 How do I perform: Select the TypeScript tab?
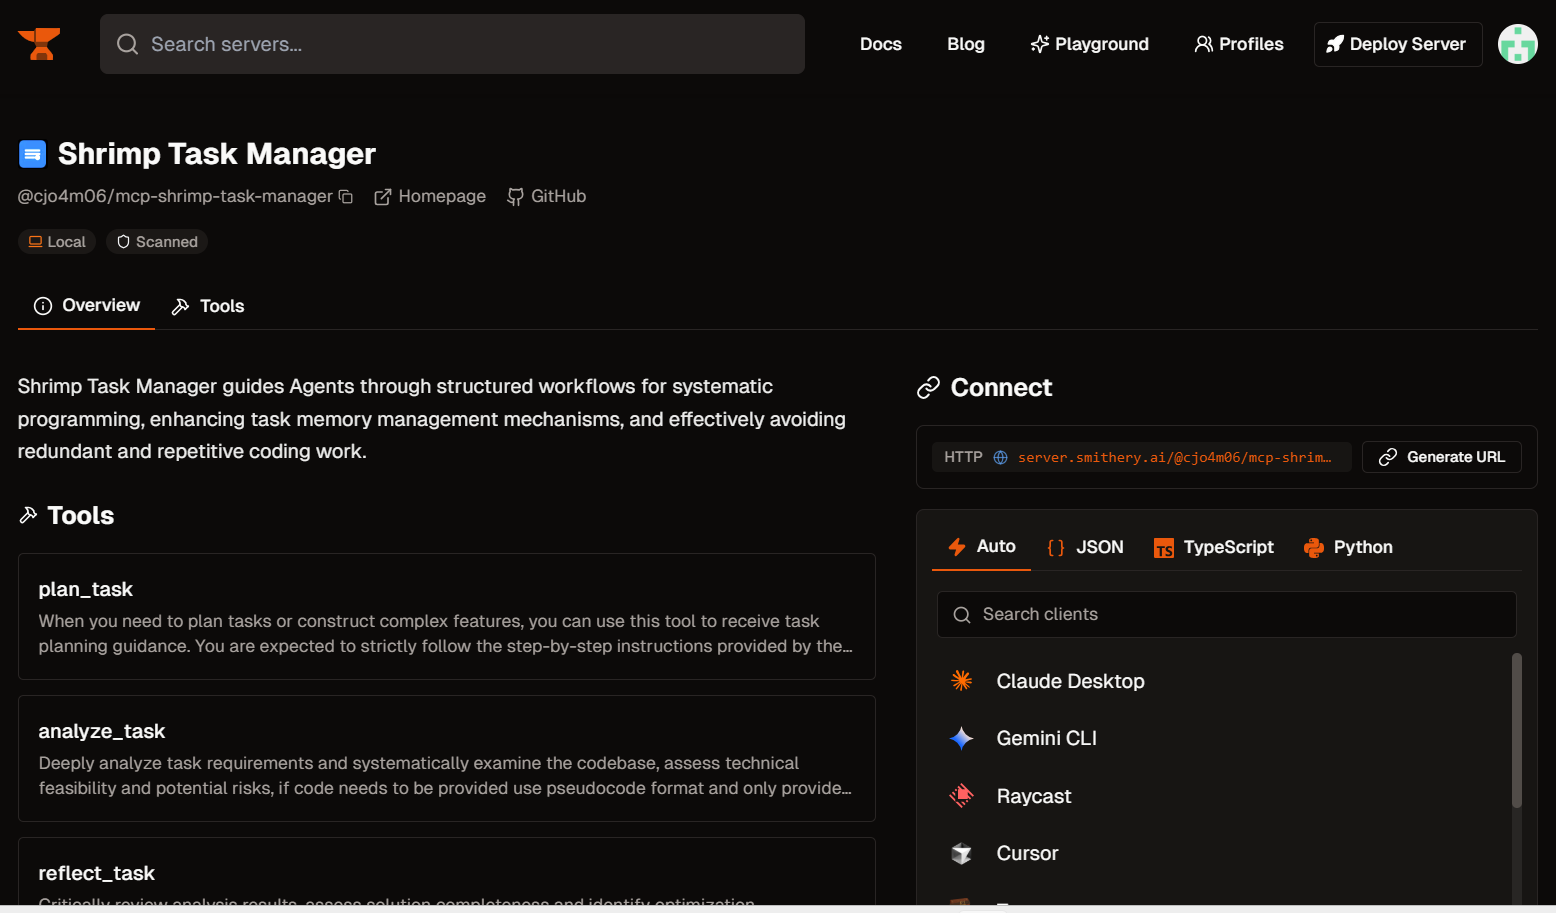[x=1213, y=547]
